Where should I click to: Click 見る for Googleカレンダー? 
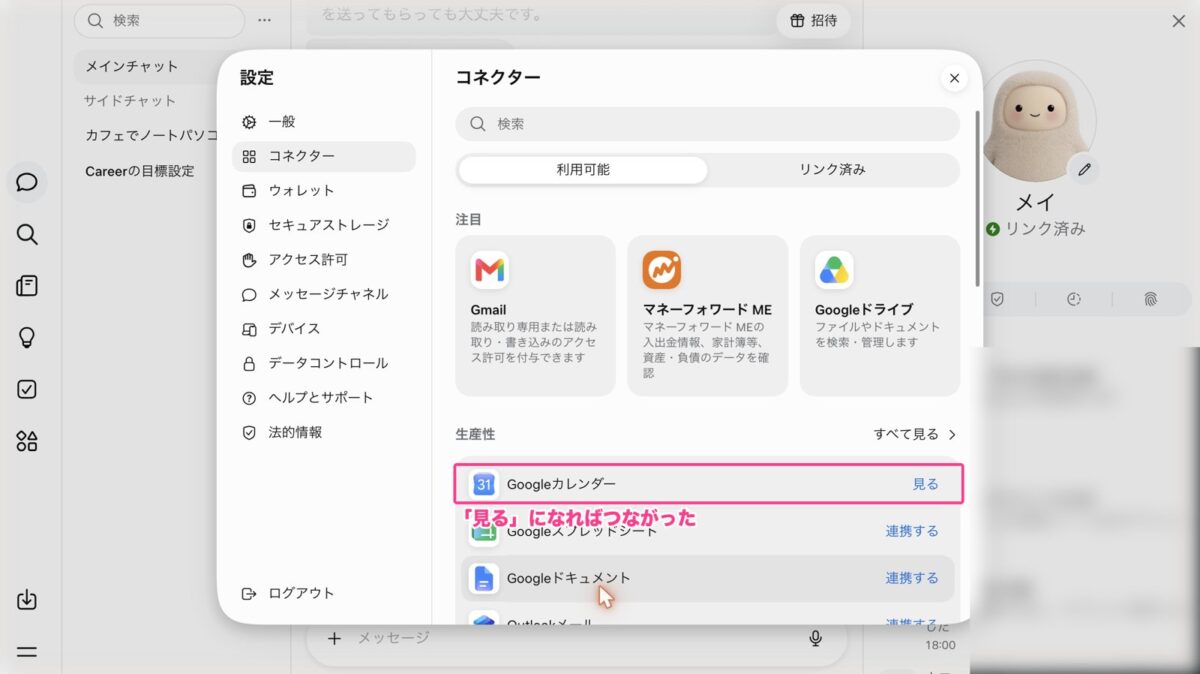tap(925, 484)
